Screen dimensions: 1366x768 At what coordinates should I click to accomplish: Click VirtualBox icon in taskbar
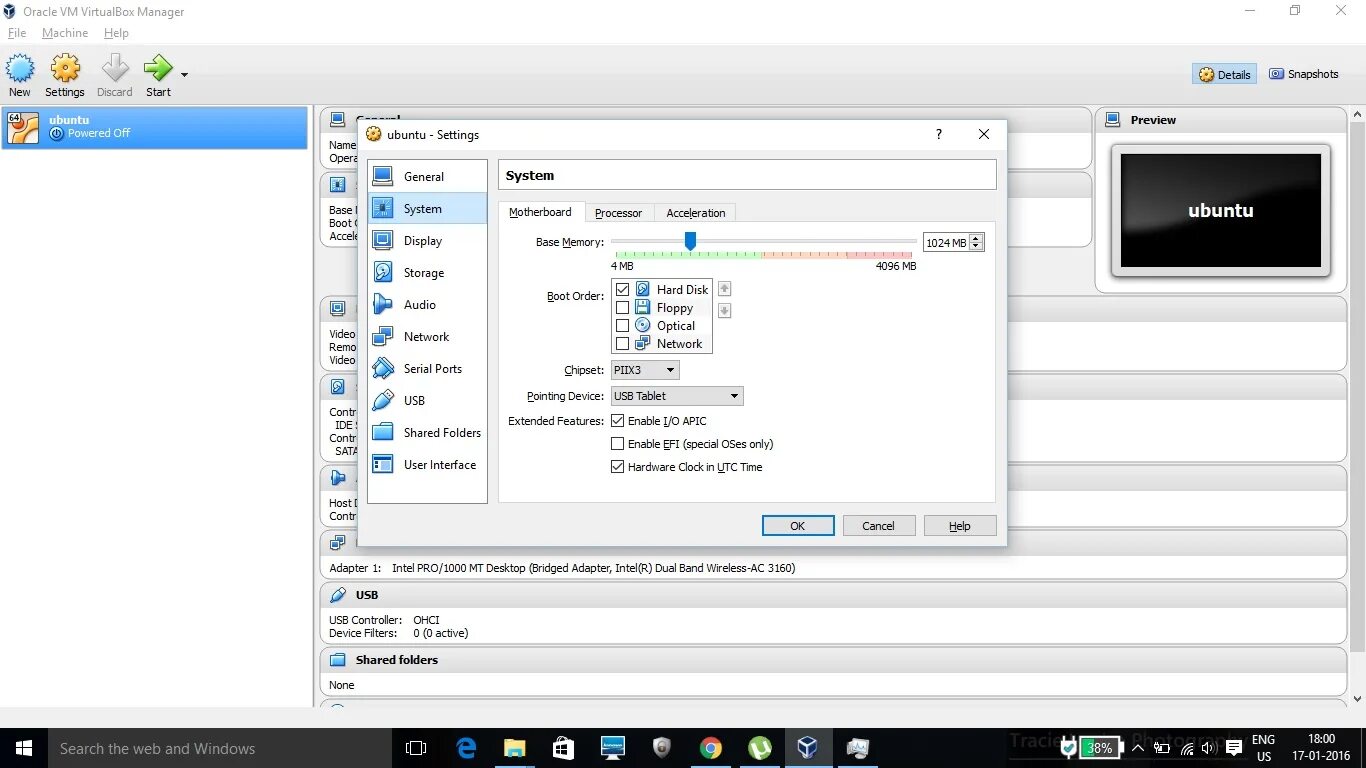(x=808, y=748)
